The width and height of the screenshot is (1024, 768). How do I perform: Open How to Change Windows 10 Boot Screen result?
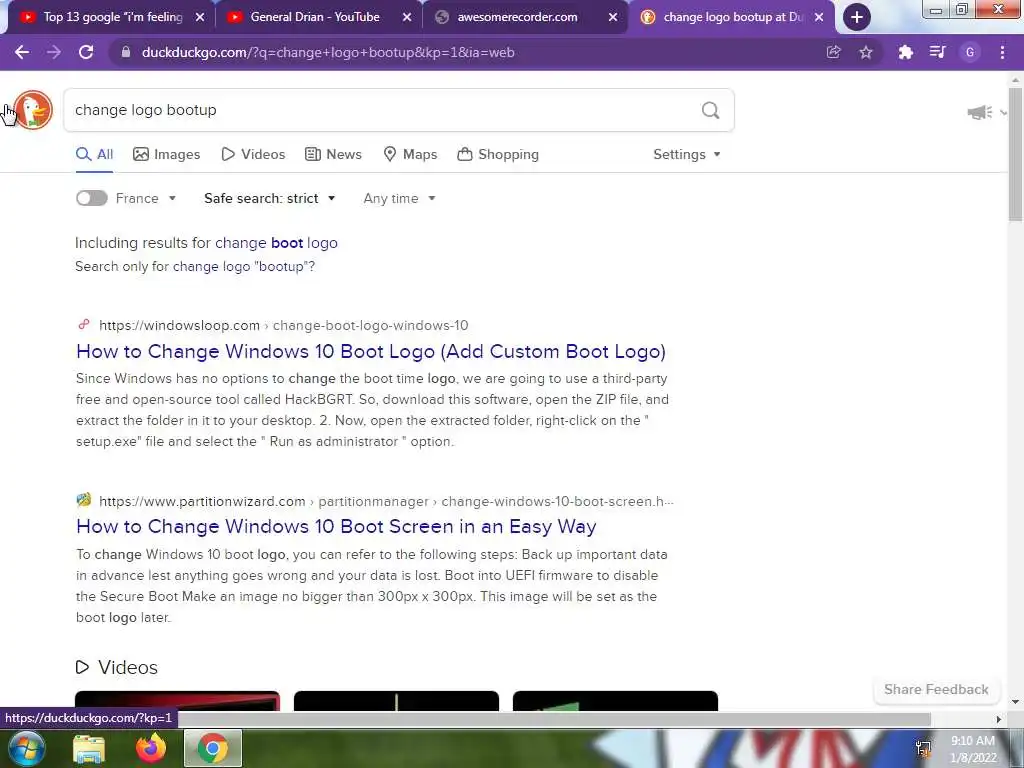(336, 526)
